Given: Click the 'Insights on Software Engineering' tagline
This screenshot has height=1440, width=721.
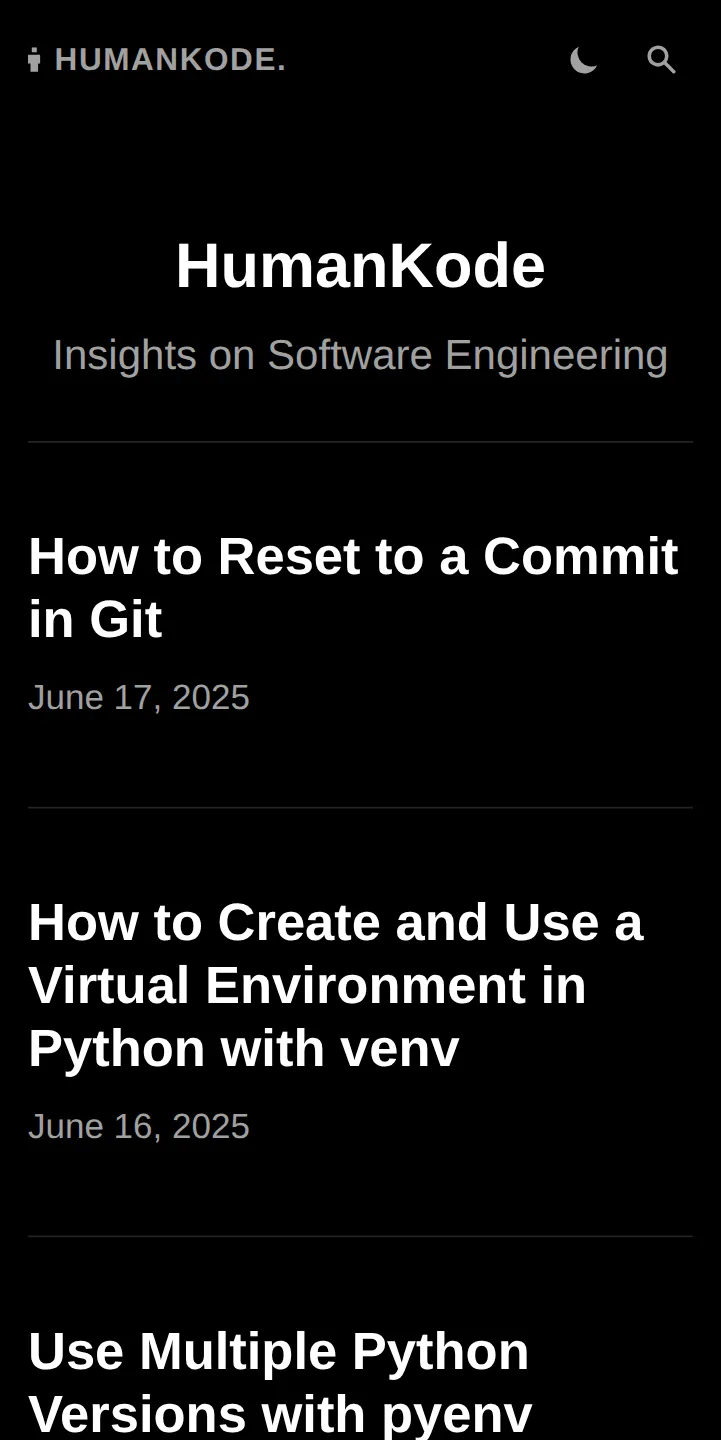Looking at the screenshot, I should point(360,355).
